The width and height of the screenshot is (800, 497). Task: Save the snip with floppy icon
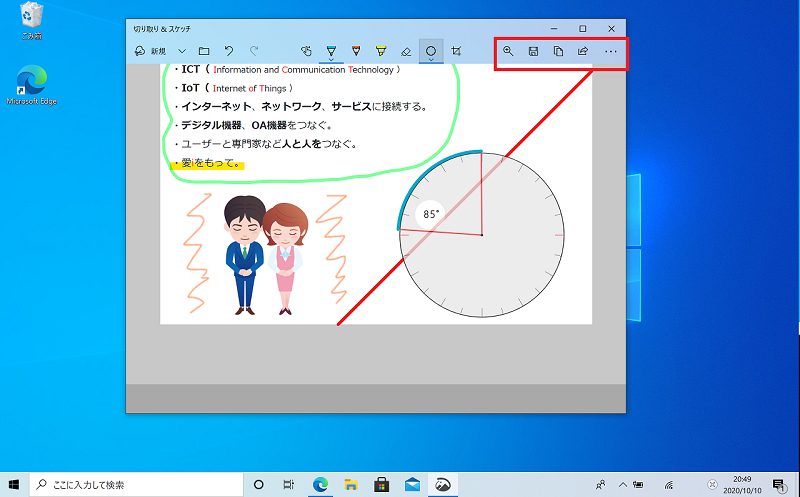(533, 51)
